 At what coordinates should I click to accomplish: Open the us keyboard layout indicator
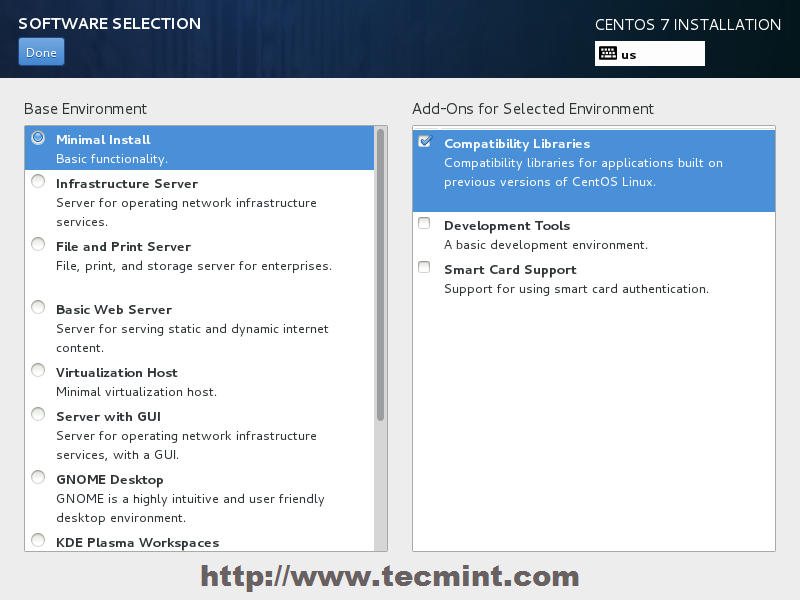649,54
